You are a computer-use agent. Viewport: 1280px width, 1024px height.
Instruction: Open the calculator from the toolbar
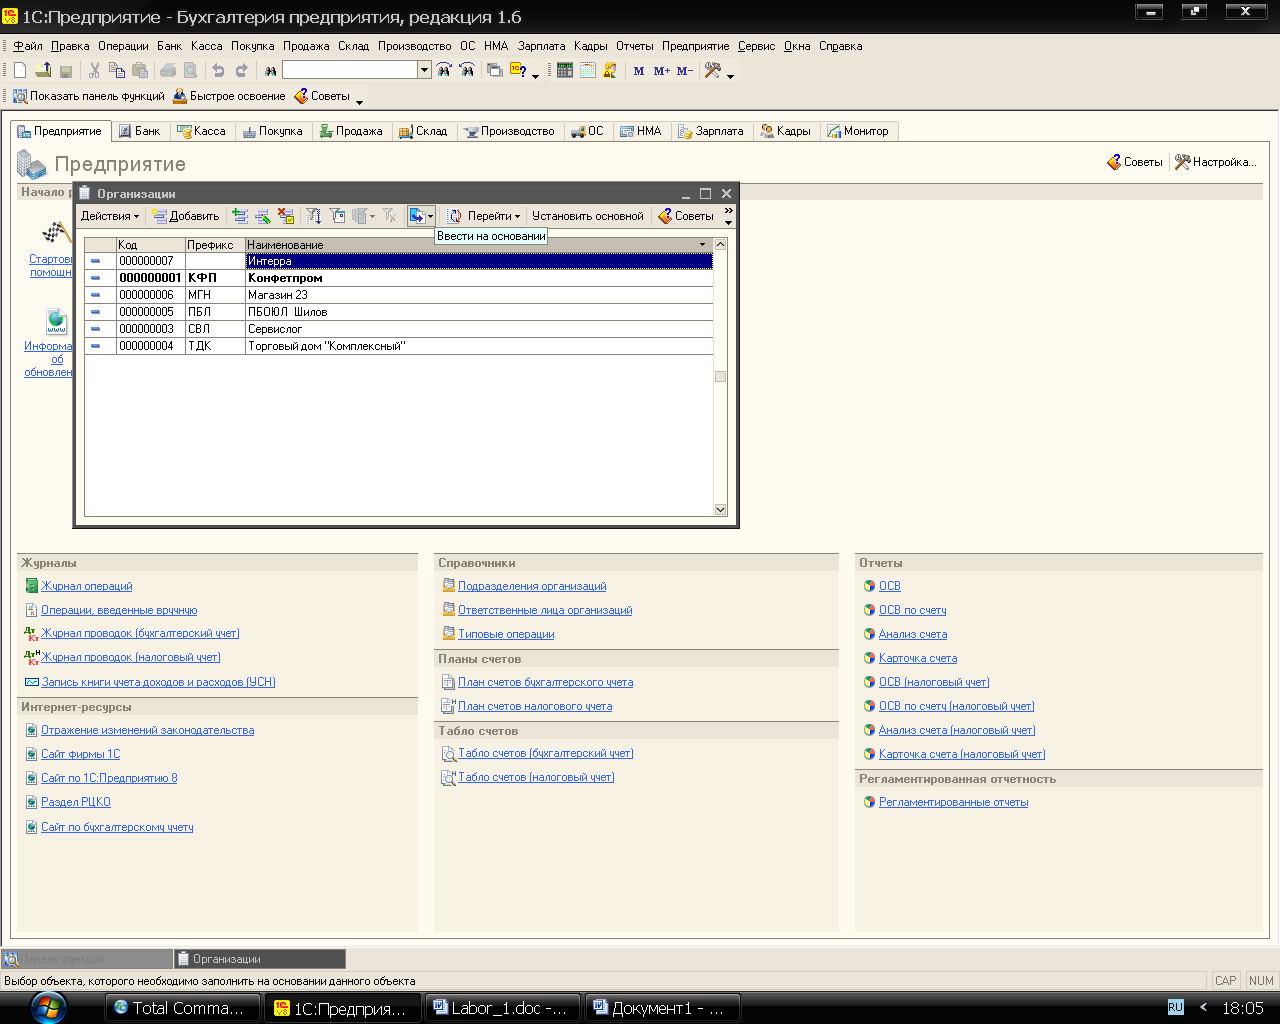[x=565, y=70]
